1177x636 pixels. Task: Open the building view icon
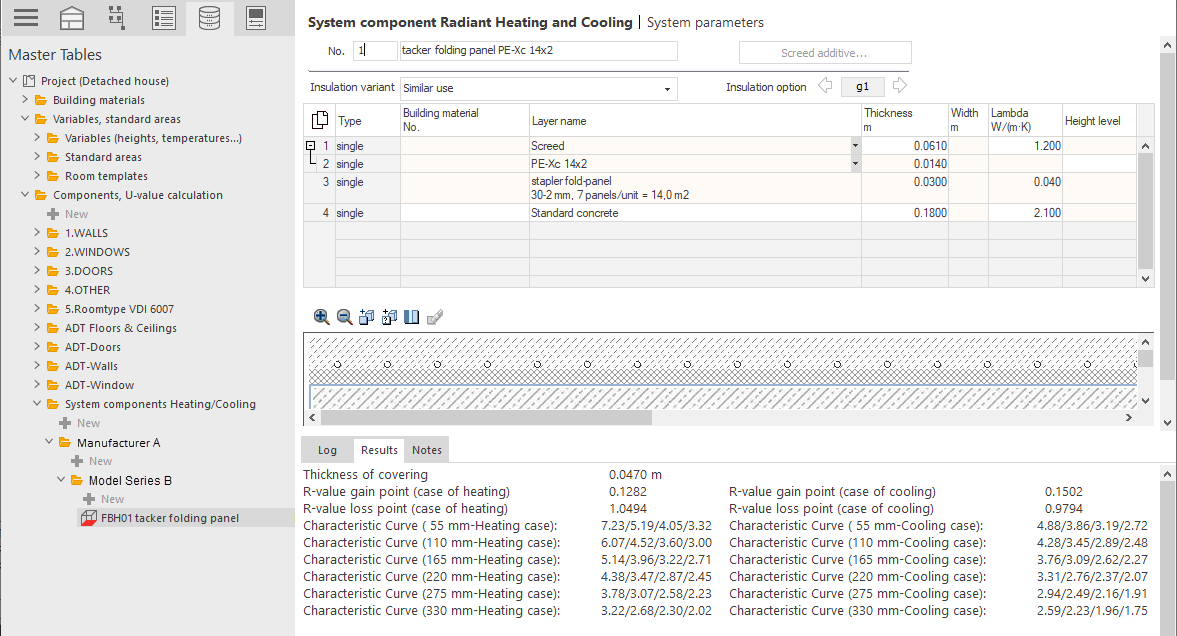pos(72,18)
